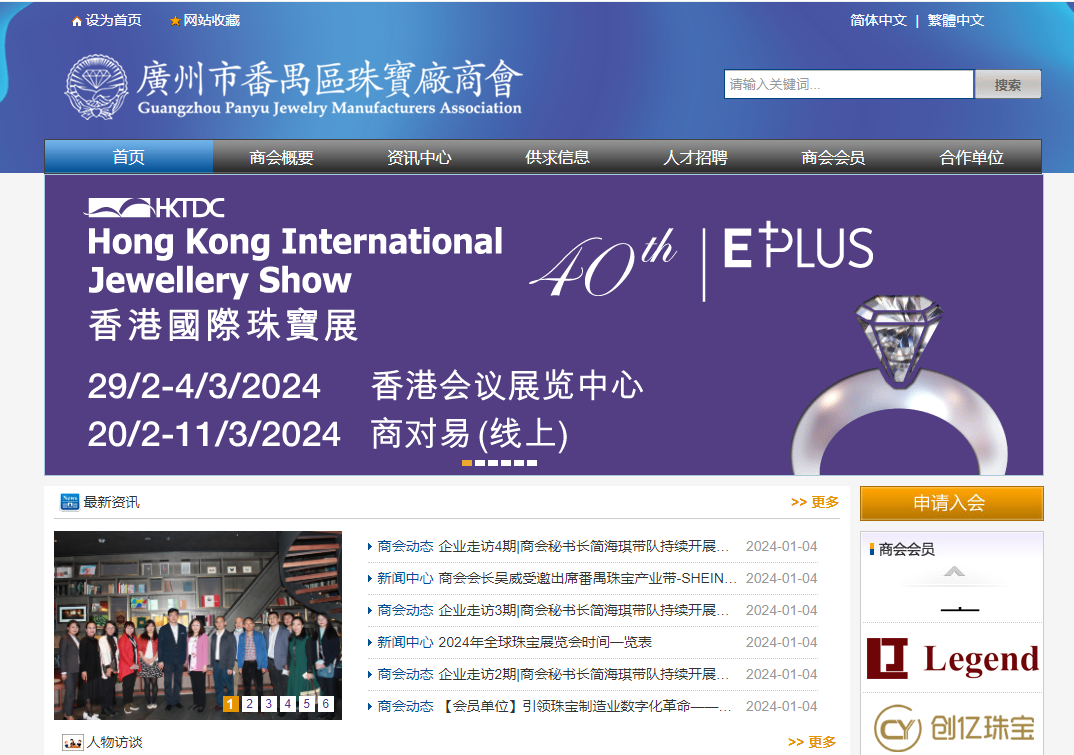Show news photo slide 4
The height and width of the screenshot is (755, 1074).
(x=288, y=704)
